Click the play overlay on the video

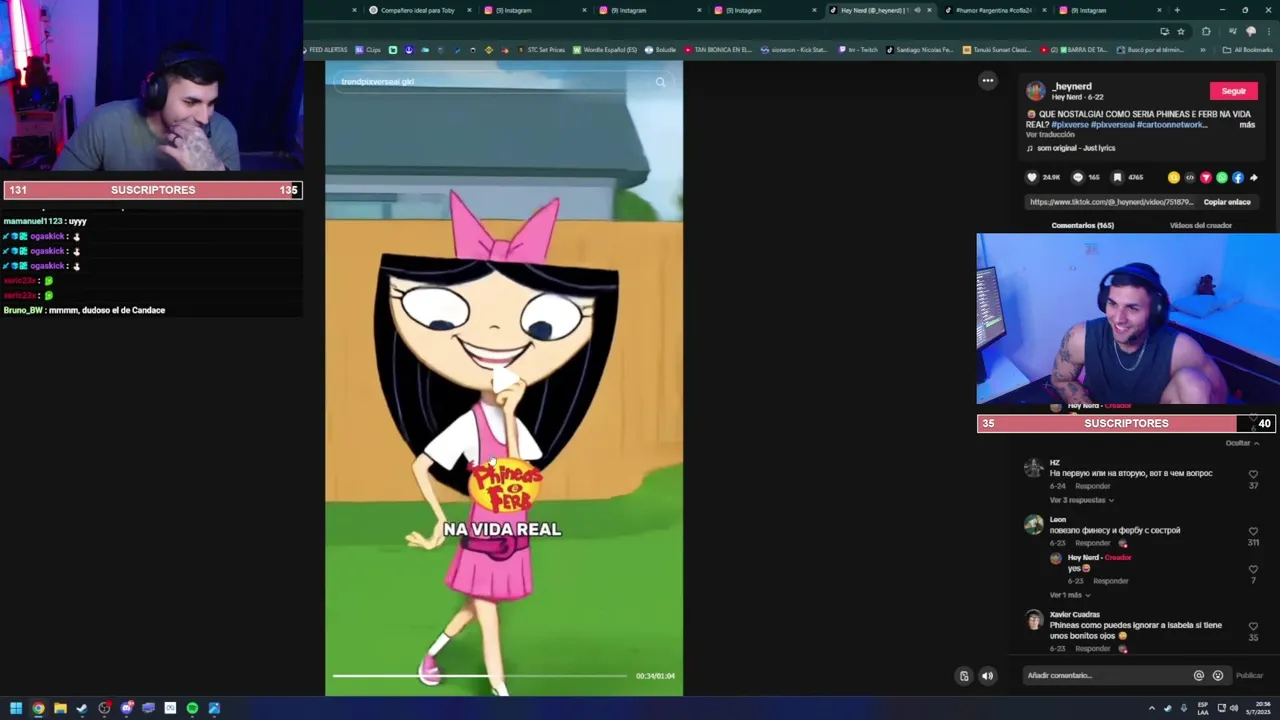[x=505, y=378]
